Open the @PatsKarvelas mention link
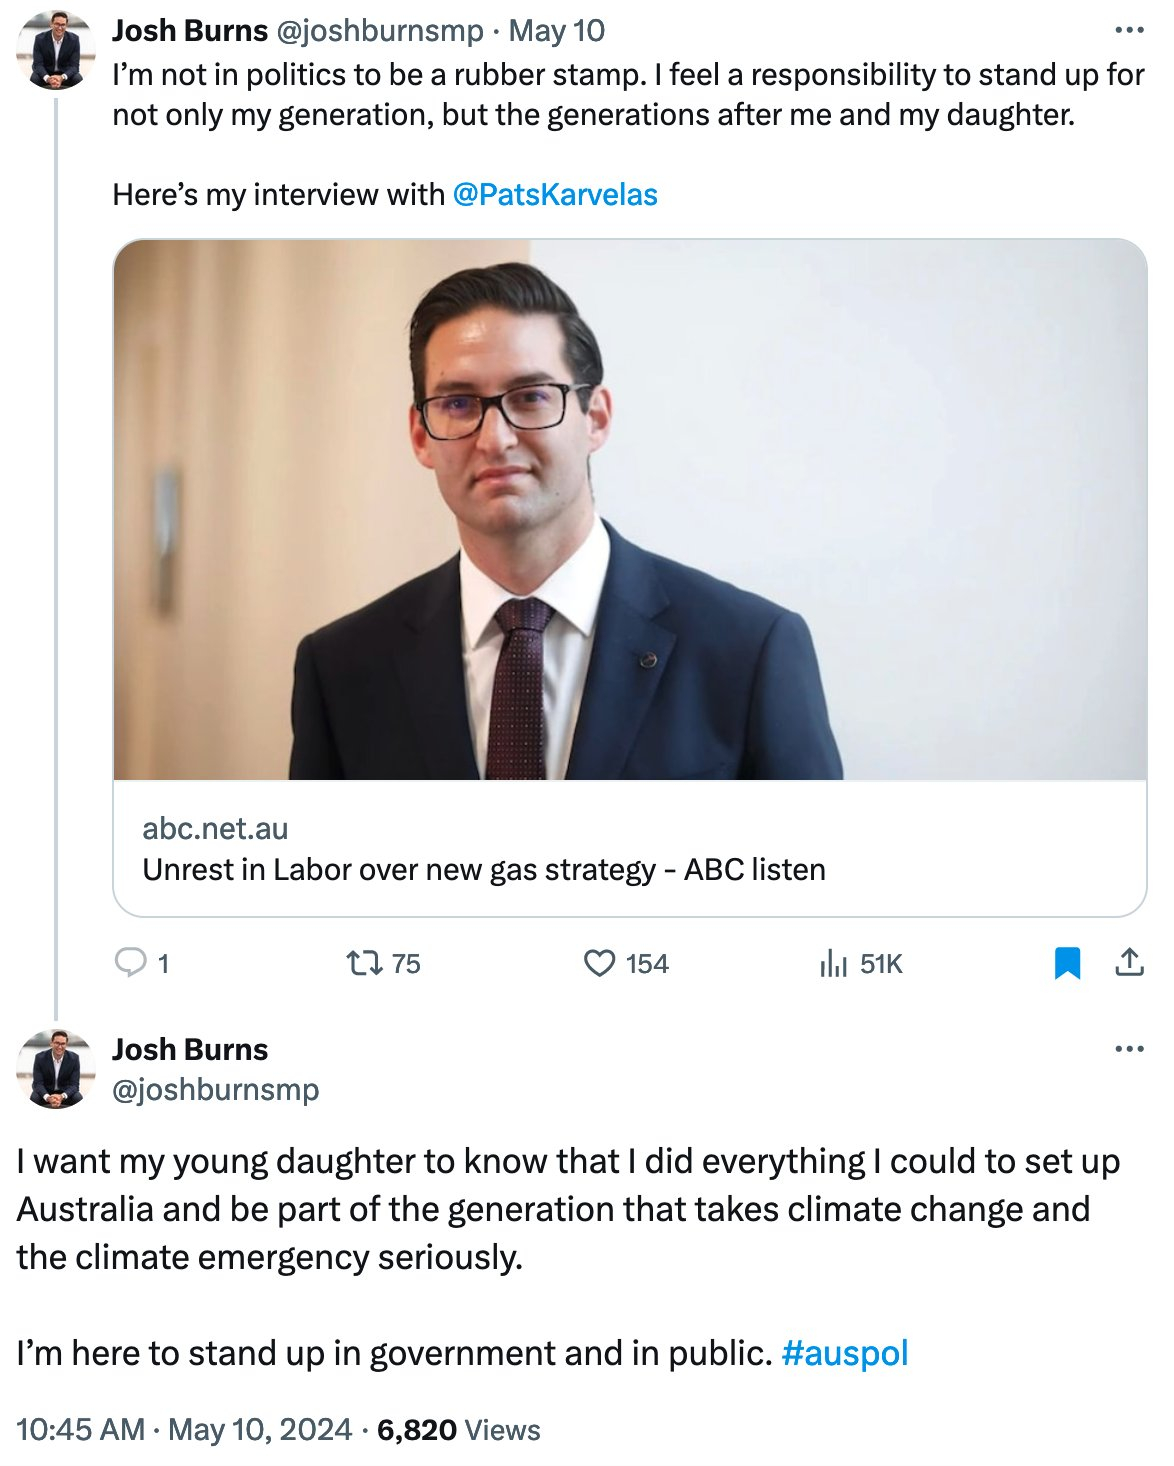This screenshot has width=1174, height=1466. point(555,194)
